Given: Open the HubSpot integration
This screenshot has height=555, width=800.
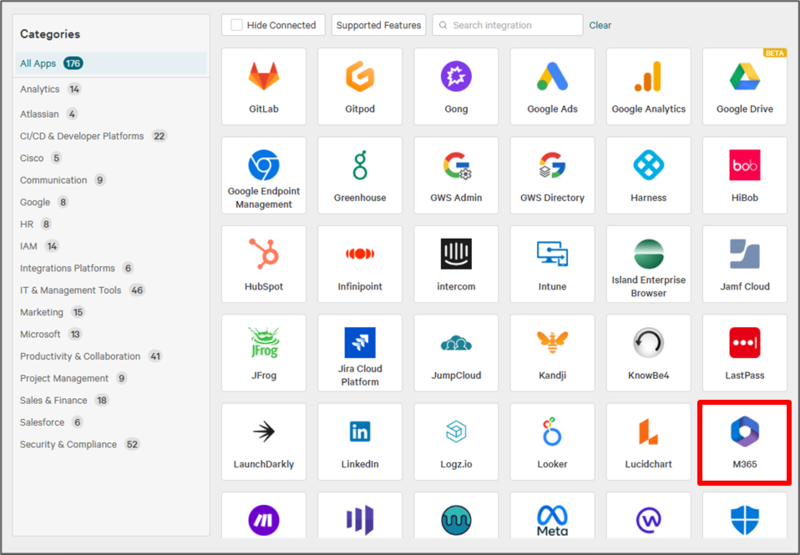Looking at the screenshot, I should tap(264, 264).
